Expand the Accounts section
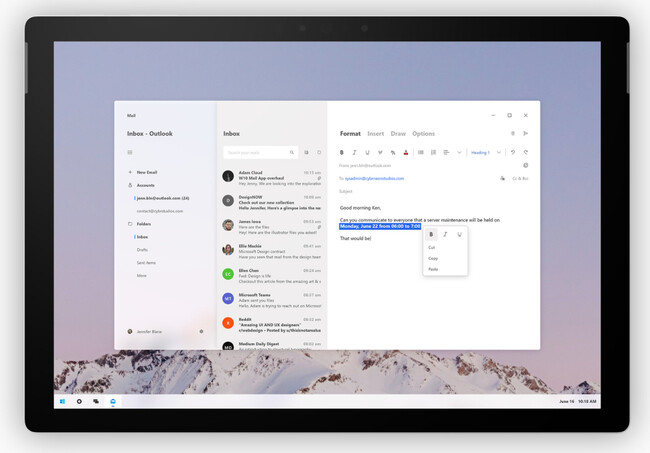The height and width of the screenshot is (453, 650). tap(146, 185)
